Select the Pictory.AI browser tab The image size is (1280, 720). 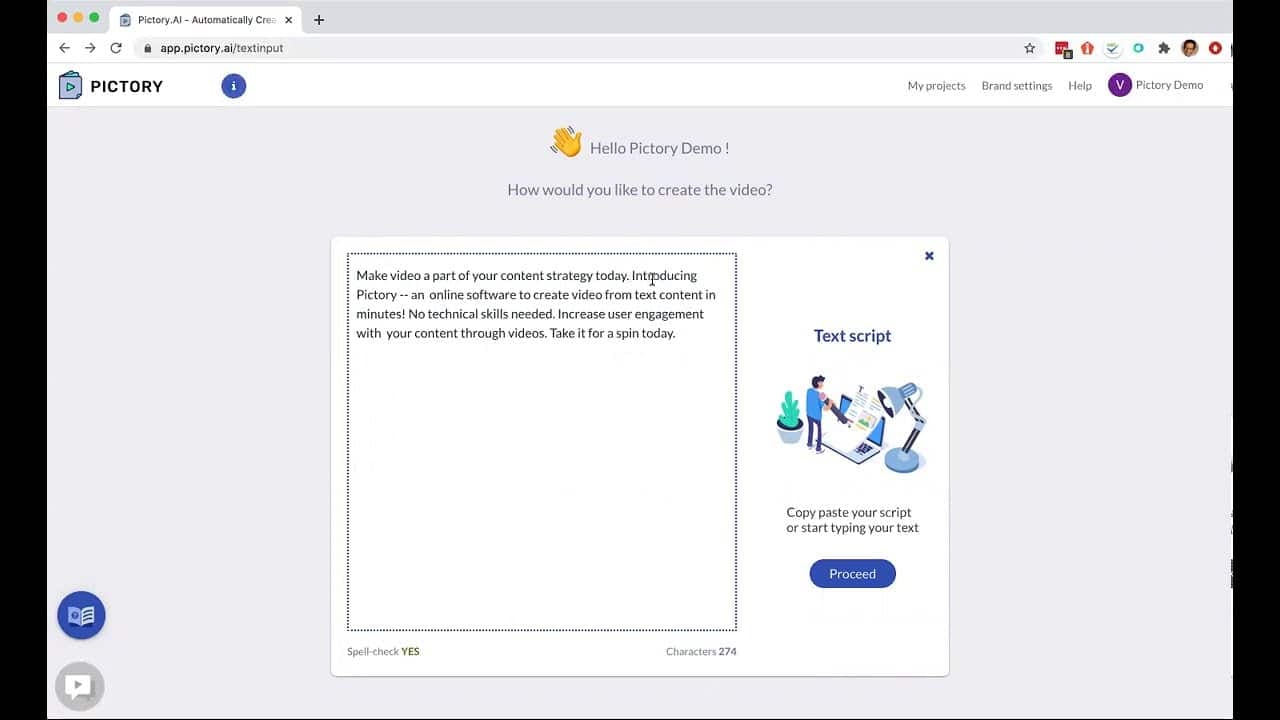206,19
